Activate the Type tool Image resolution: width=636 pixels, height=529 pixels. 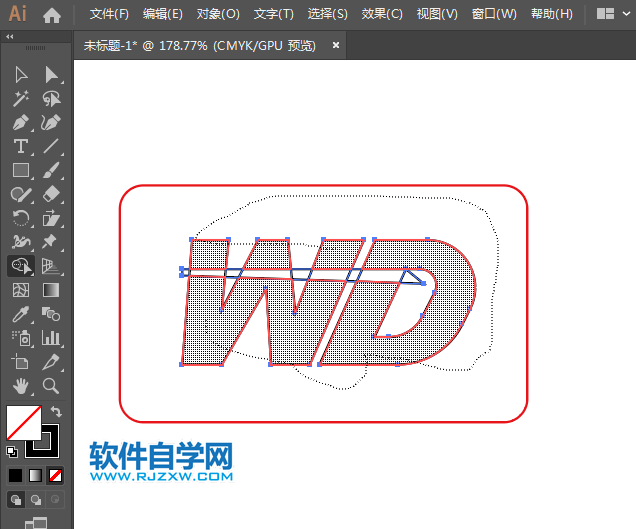pos(21,146)
